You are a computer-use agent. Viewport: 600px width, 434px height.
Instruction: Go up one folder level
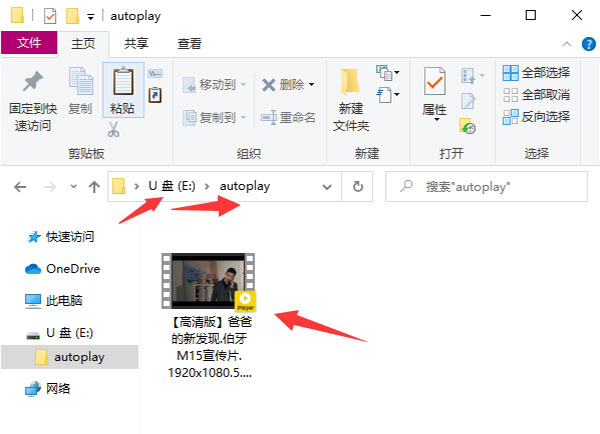pos(94,187)
